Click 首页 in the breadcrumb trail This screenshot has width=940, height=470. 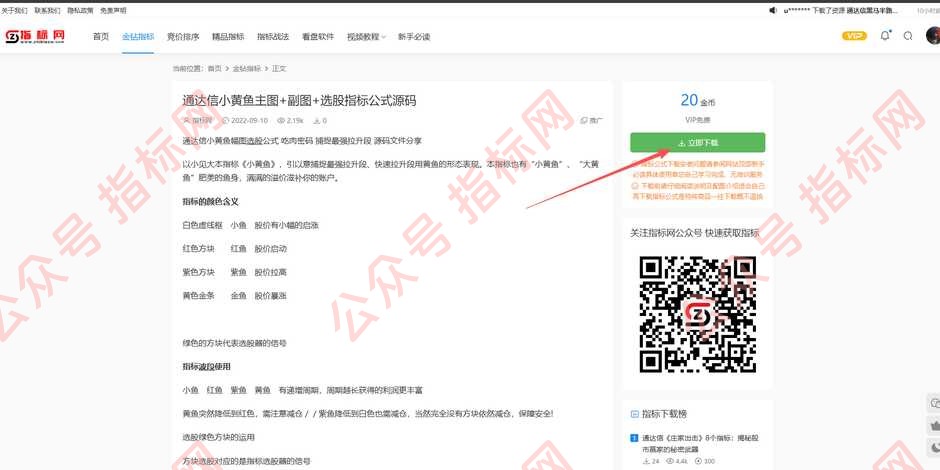coord(214,68)
